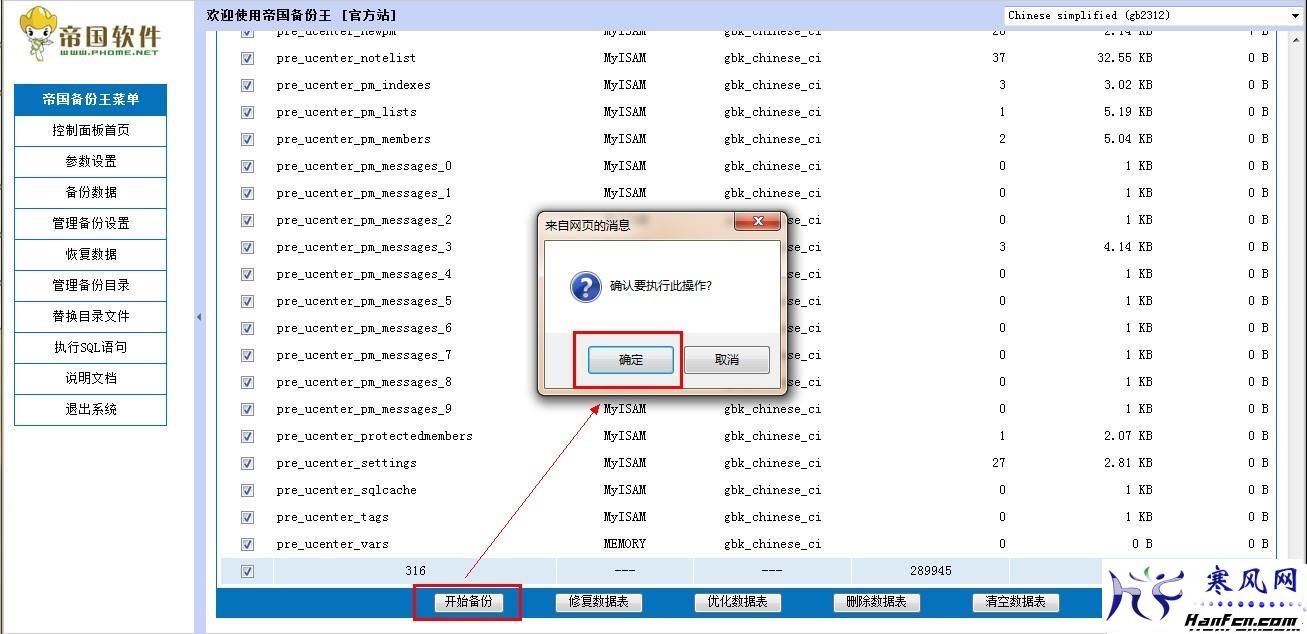
Task: Select 退出系统 menu item
Action: (91, 410)
